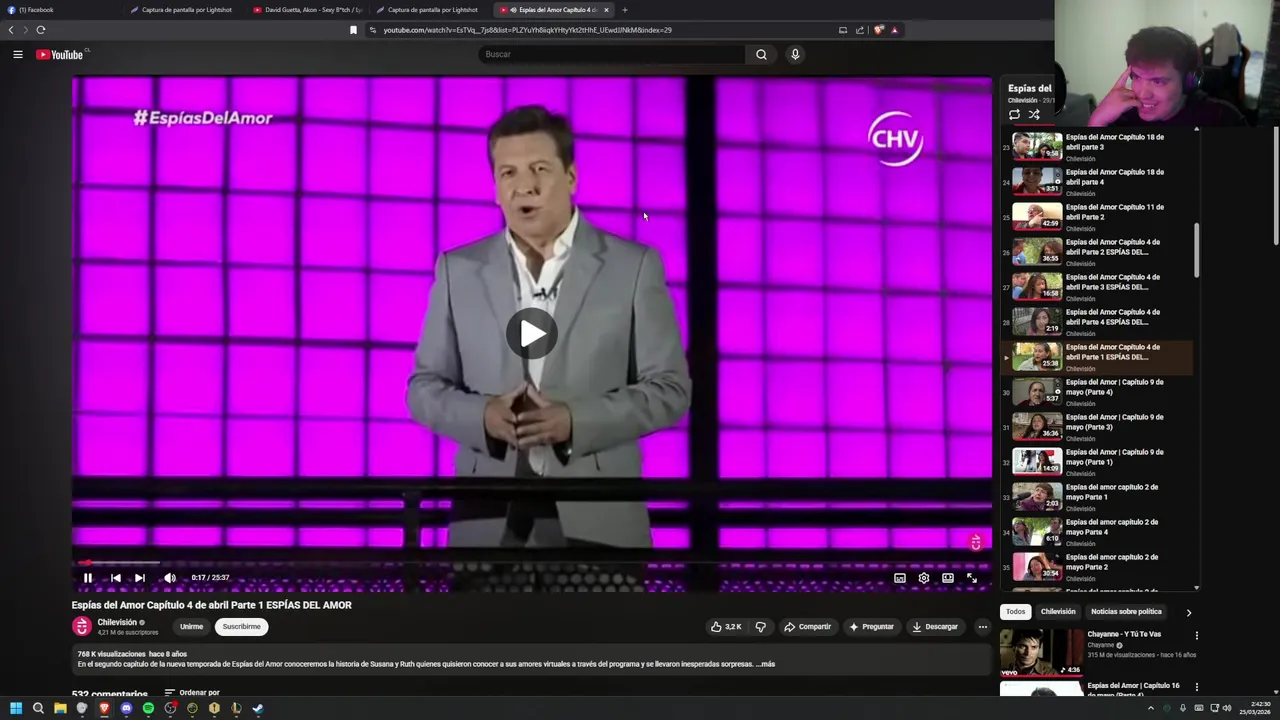Screen dimensions: 1280x720
Task: Select 'Capítulo 9 de mayo (Parte 1)'
Action: (x=1097, y=462)
